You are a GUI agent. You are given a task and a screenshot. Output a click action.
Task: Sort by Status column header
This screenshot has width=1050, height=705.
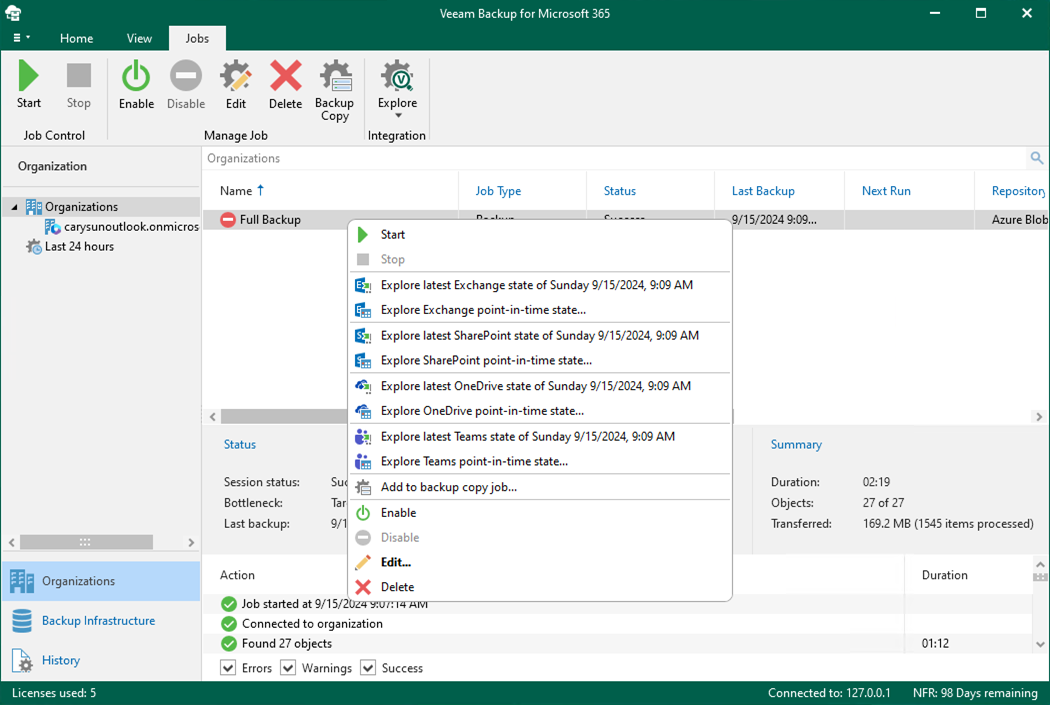click(x=650, y=191)
